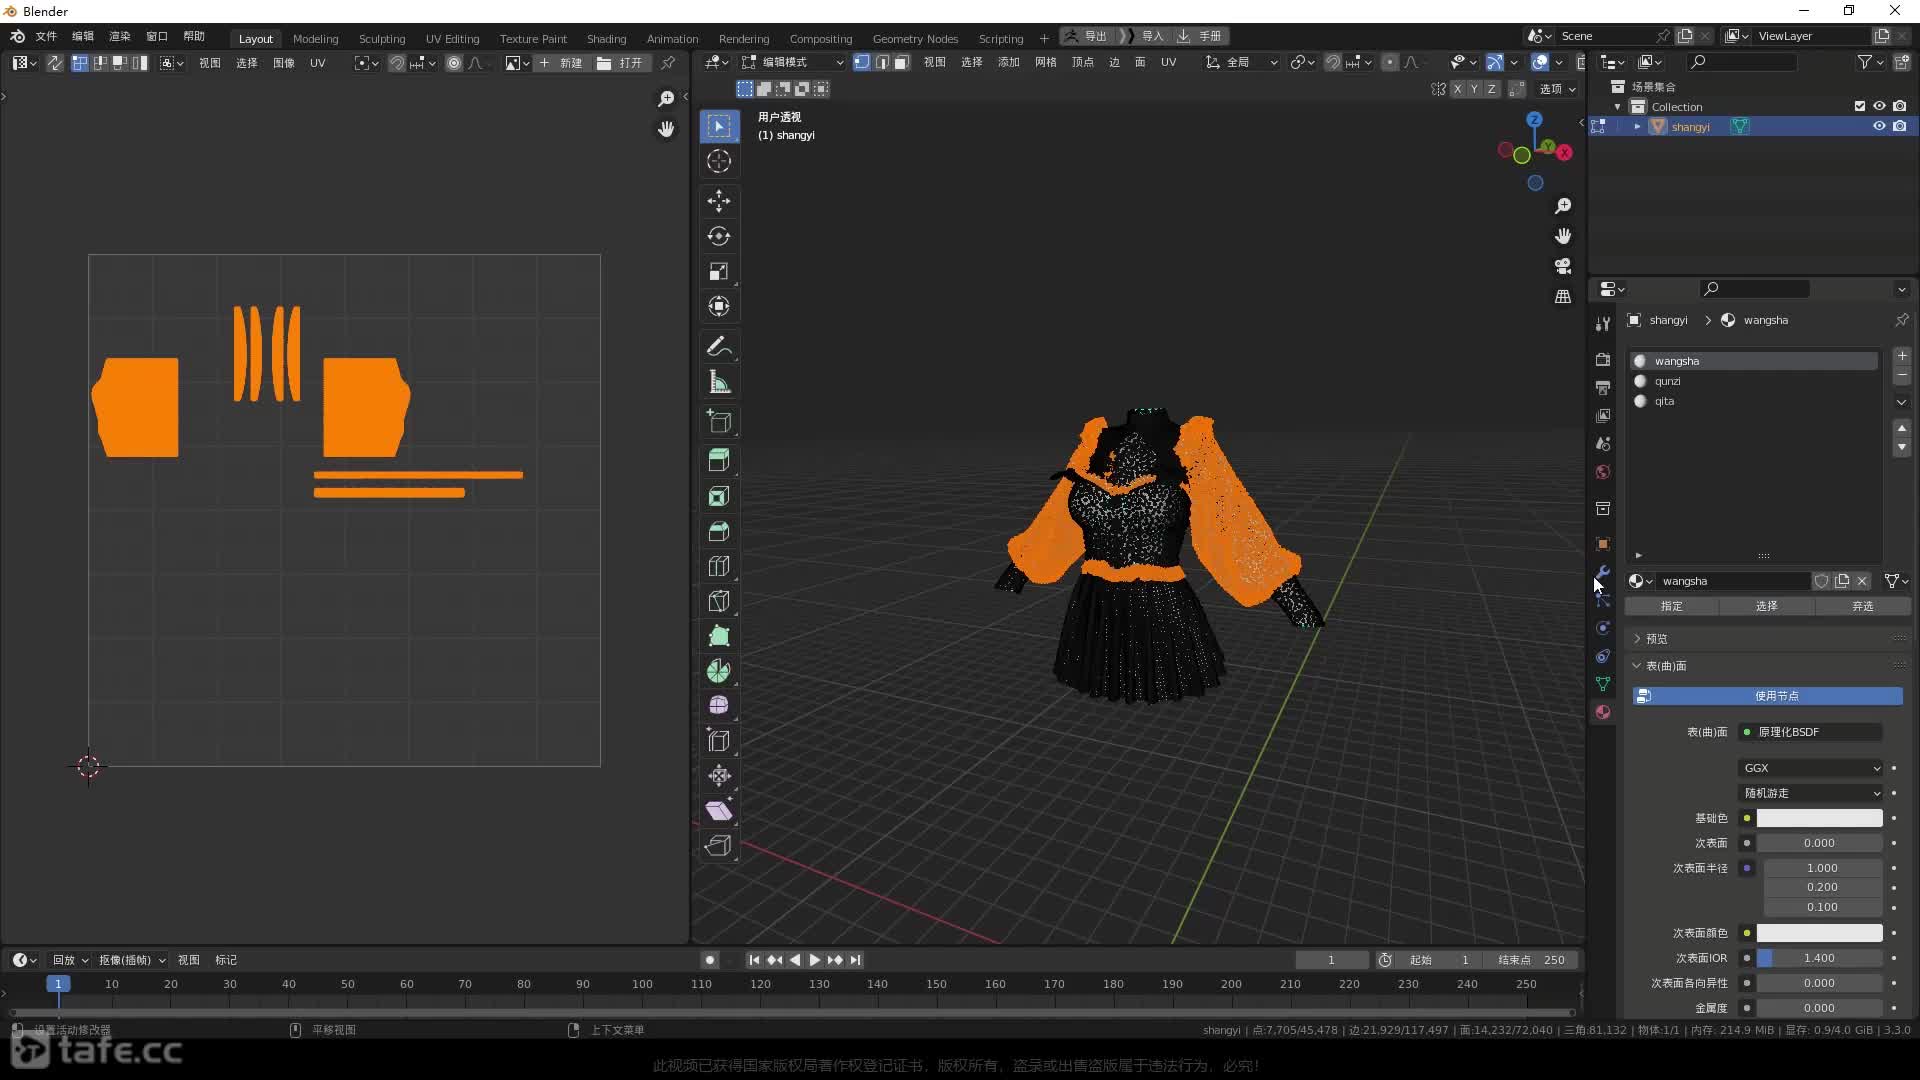Viewport: 1920px width, 1080px height.
Task: Enable face select mode
Action: click(901, 62)
